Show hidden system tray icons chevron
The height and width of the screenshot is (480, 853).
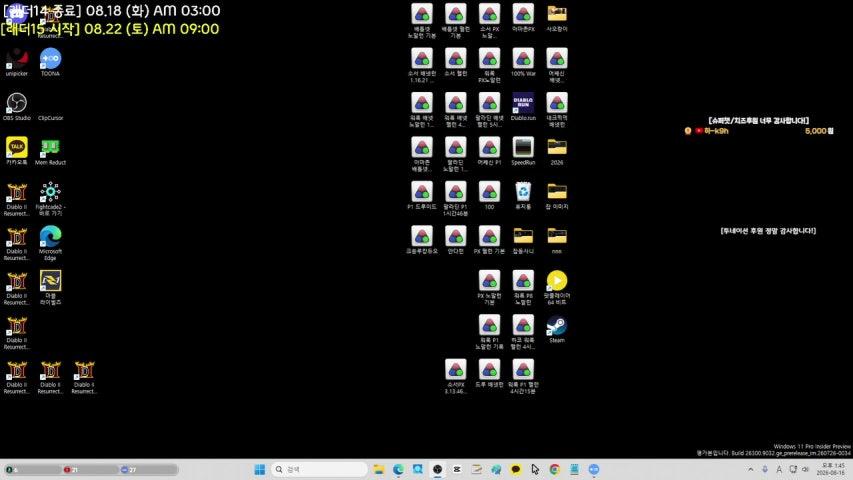click(751, 469)
